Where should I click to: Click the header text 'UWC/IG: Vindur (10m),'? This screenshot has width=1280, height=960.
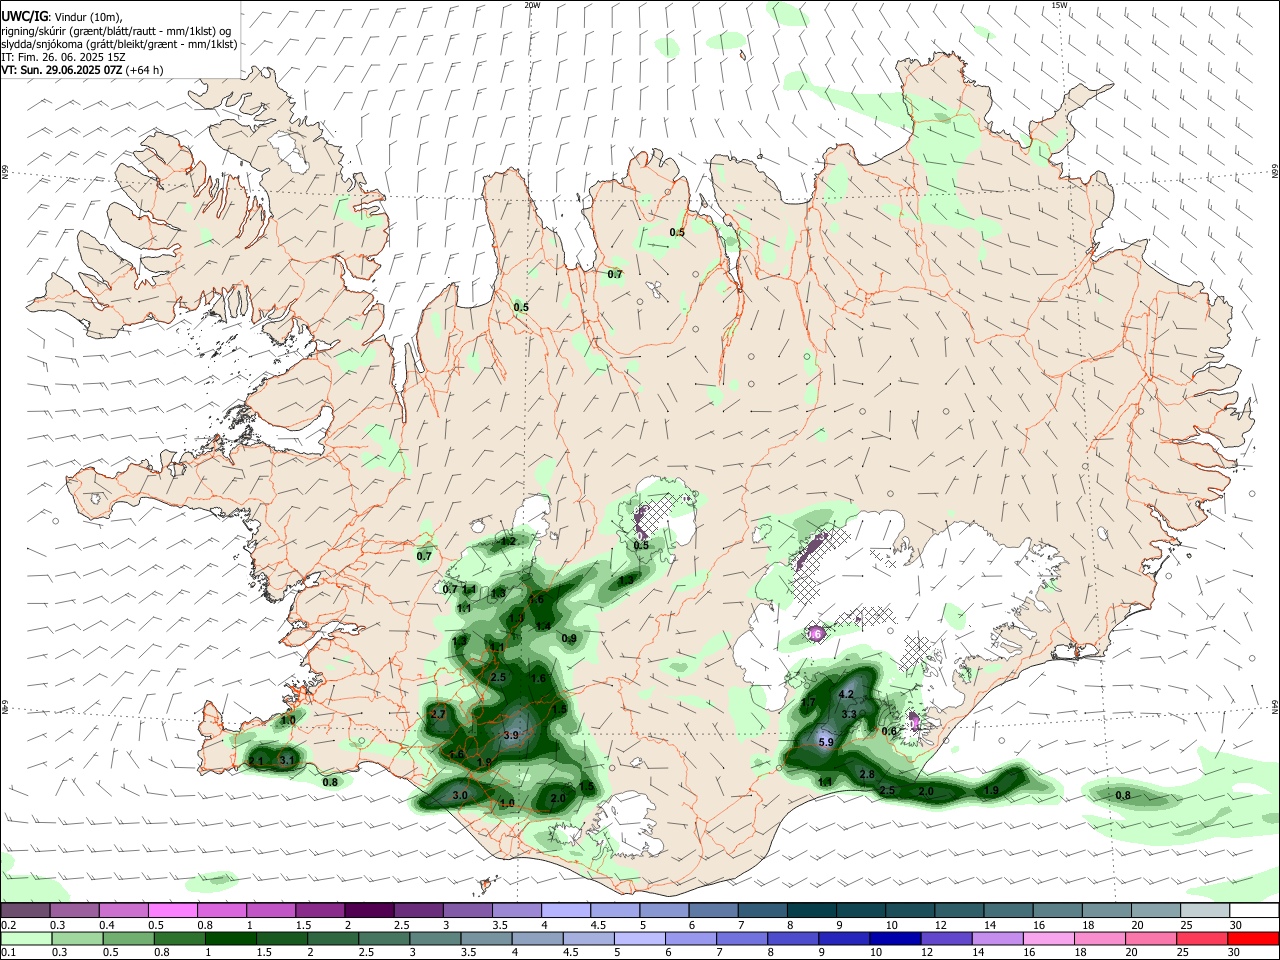[60, 16]
